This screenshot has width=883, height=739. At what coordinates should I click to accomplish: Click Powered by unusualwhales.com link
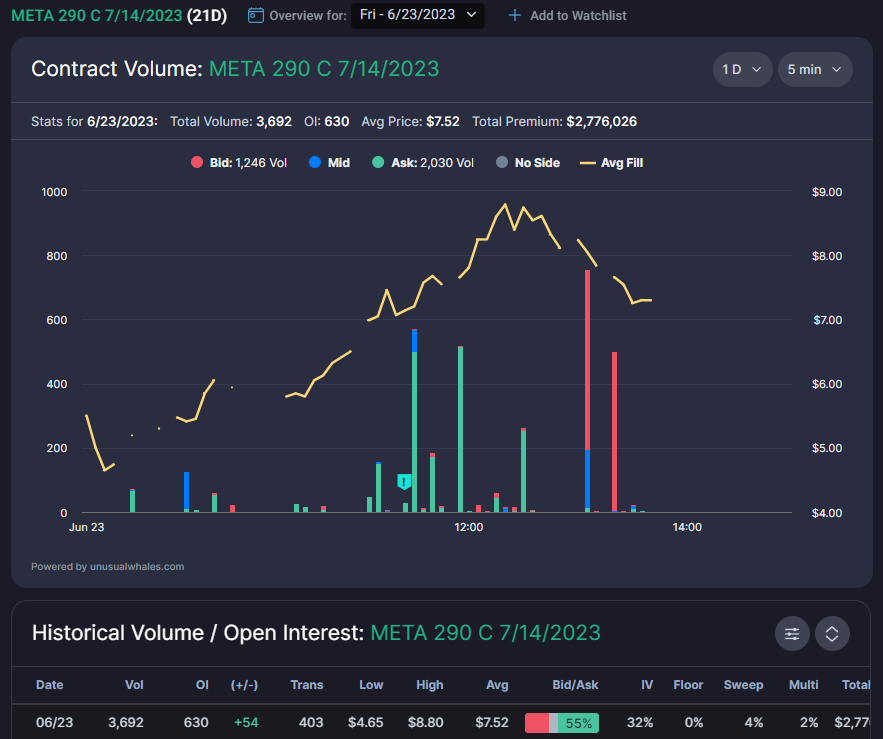click(x=108, y=567)
